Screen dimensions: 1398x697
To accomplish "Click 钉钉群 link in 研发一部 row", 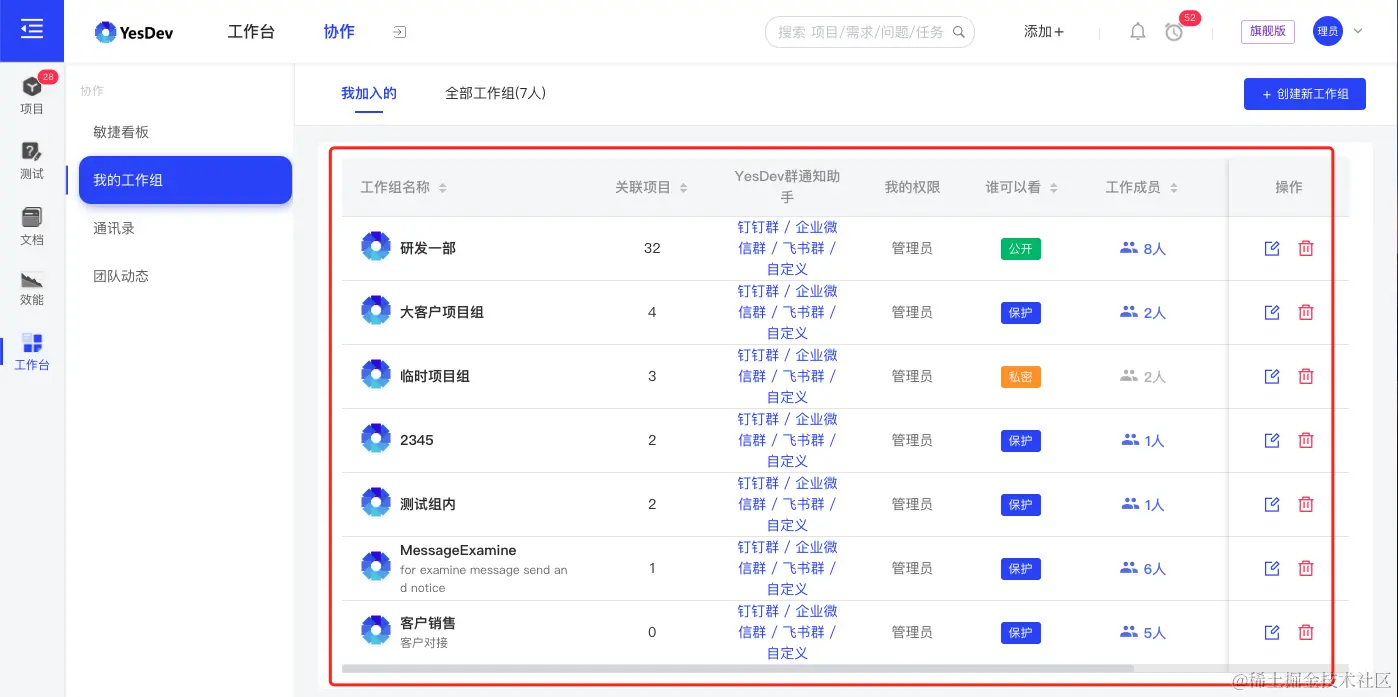I will pyautogui.click(x=758, y=227).
